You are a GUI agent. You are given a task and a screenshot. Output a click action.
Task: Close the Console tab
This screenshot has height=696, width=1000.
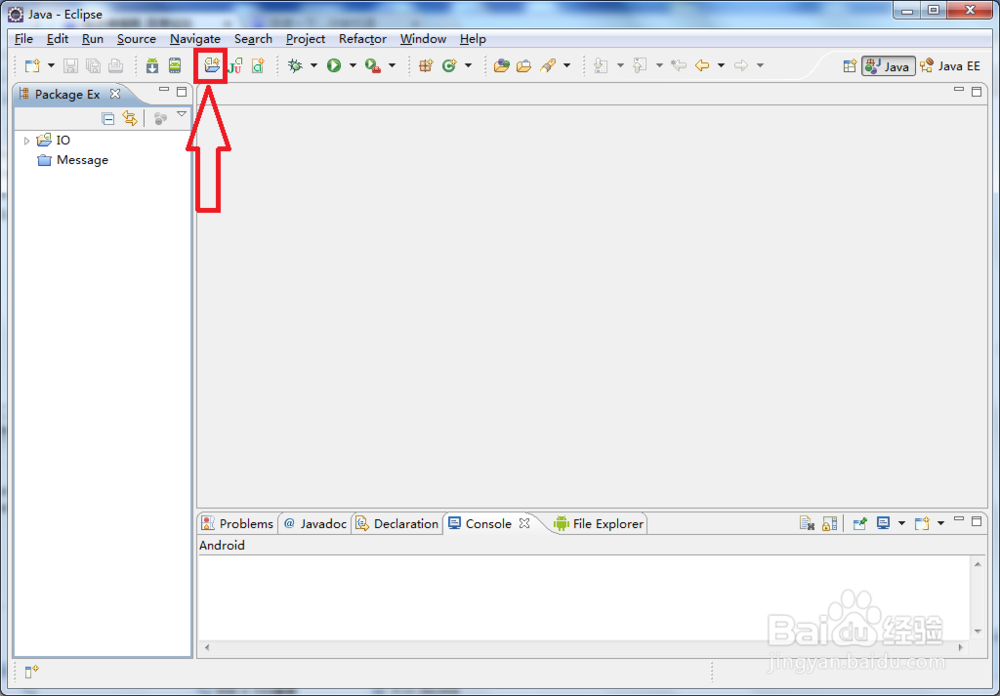[524, 523]
